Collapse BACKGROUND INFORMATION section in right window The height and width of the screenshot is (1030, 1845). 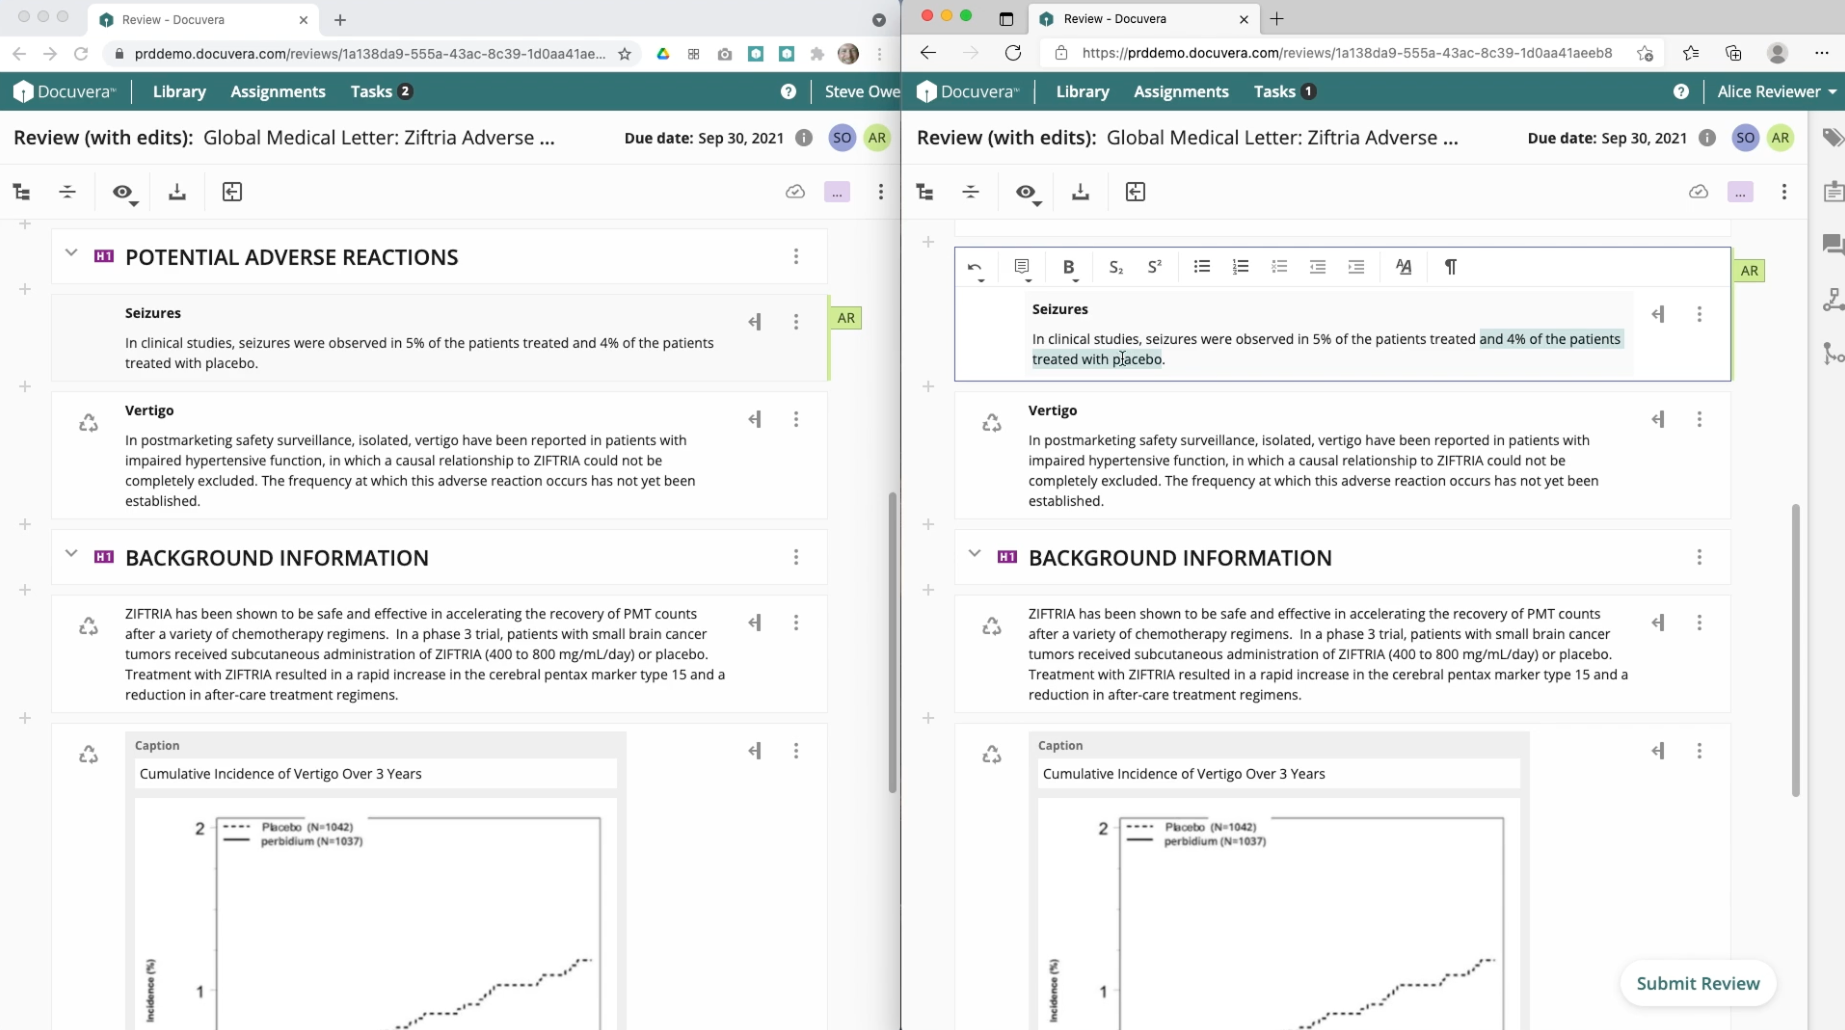click(974, 553)
